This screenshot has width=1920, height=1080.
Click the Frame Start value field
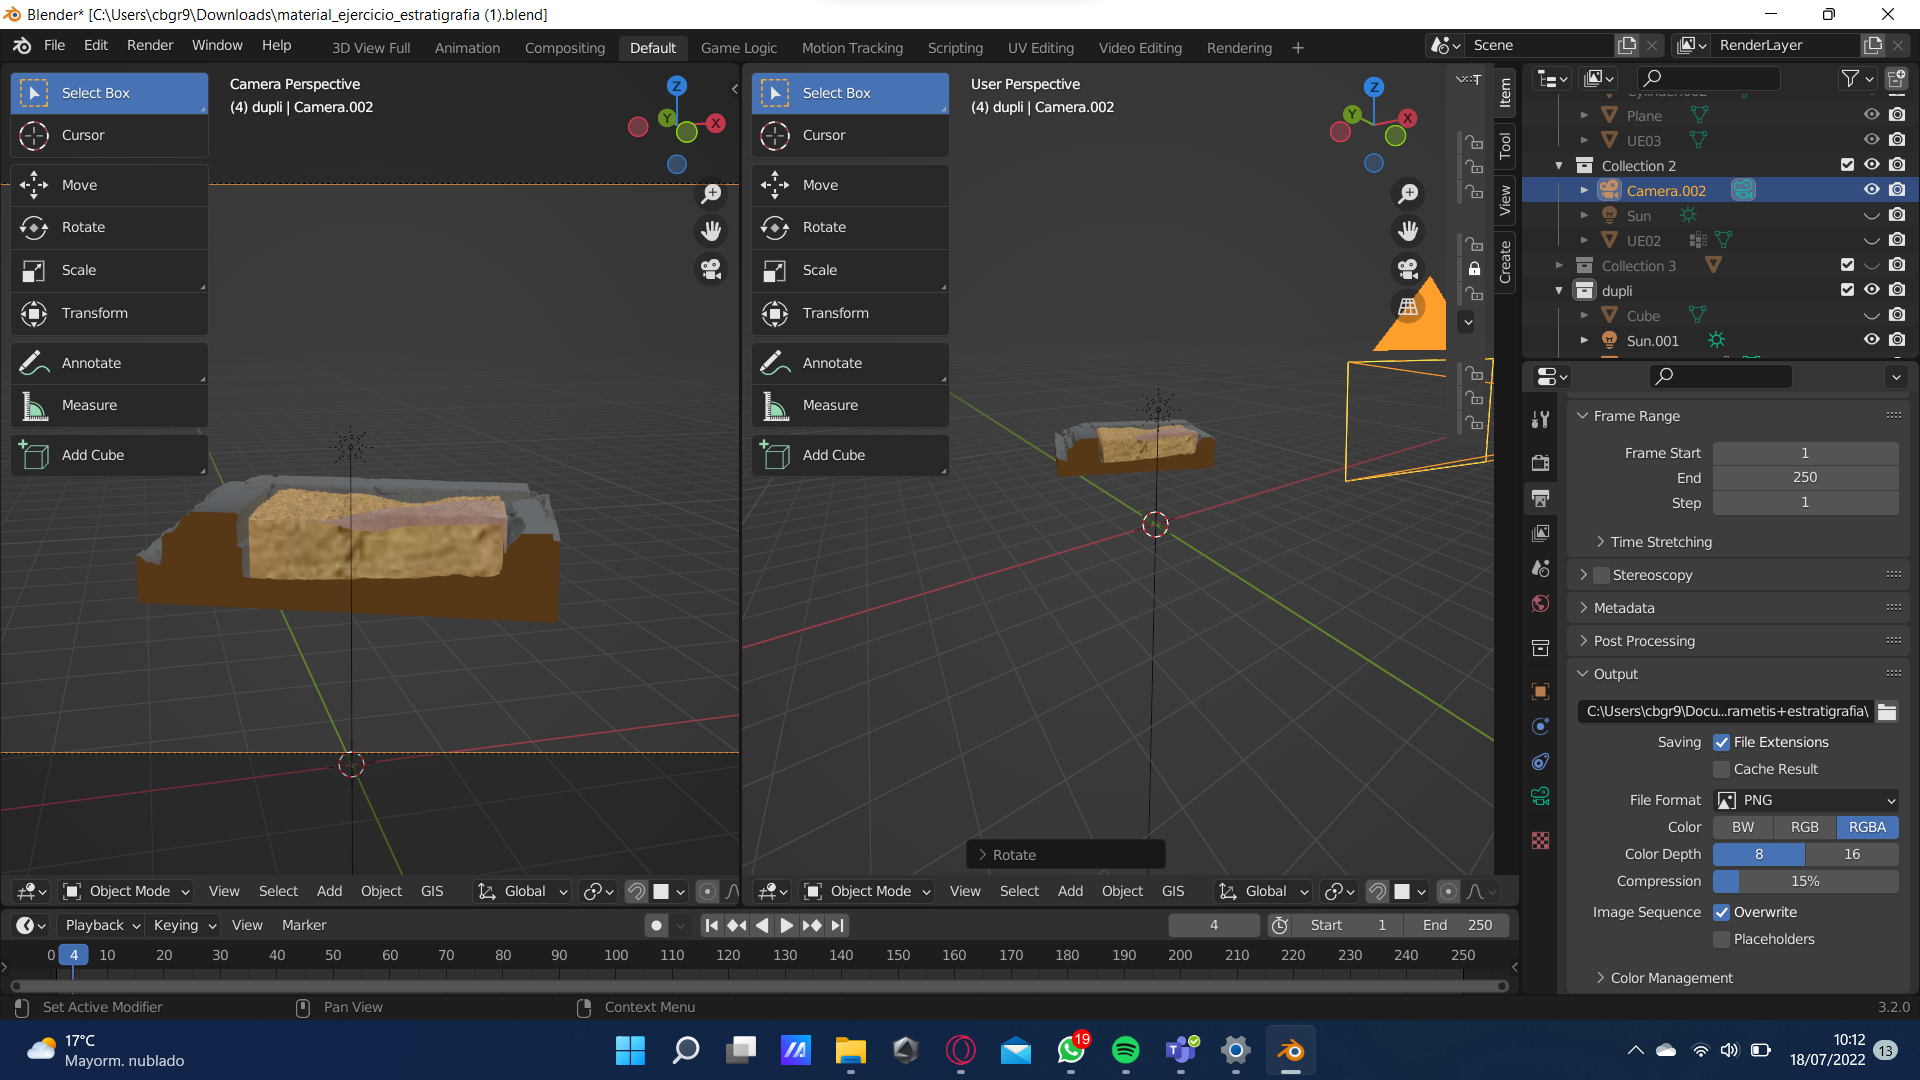1805,453
